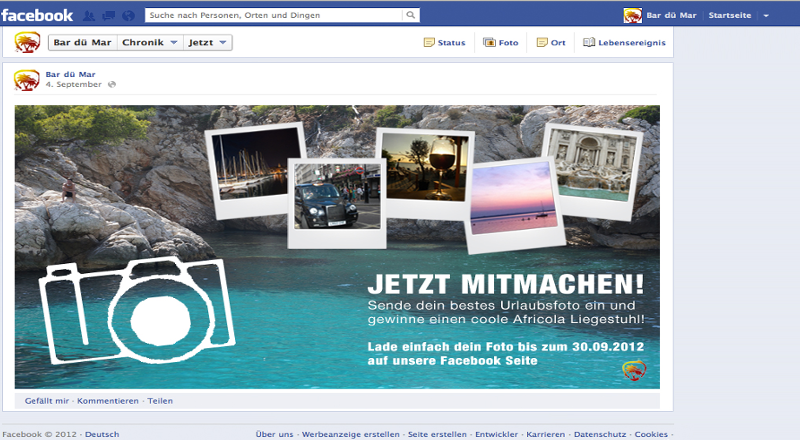Click the post's public audience globe icon
This screenshot has height=440, width=800.
112,84
